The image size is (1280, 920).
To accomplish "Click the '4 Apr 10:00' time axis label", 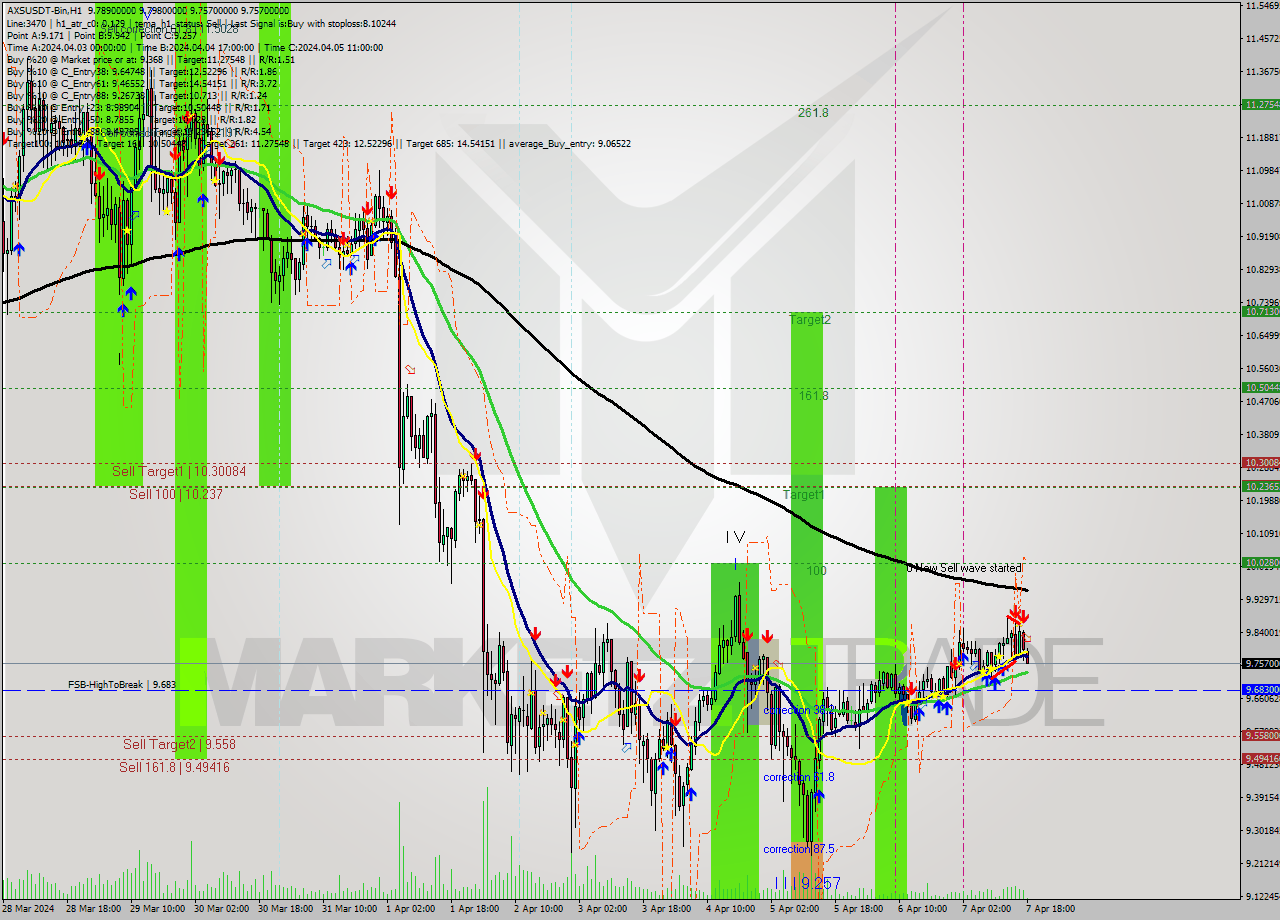I will [731, 910].
